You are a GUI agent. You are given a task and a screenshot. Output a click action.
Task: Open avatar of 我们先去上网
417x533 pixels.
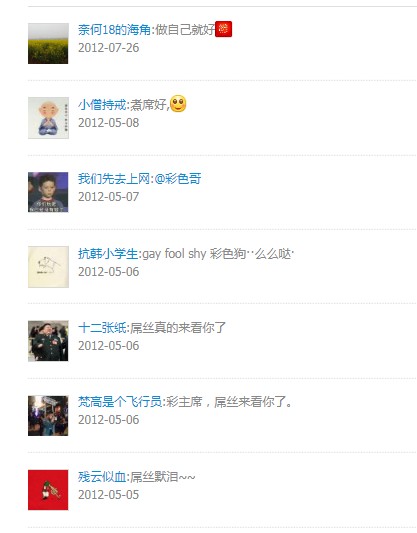point(48,192)
